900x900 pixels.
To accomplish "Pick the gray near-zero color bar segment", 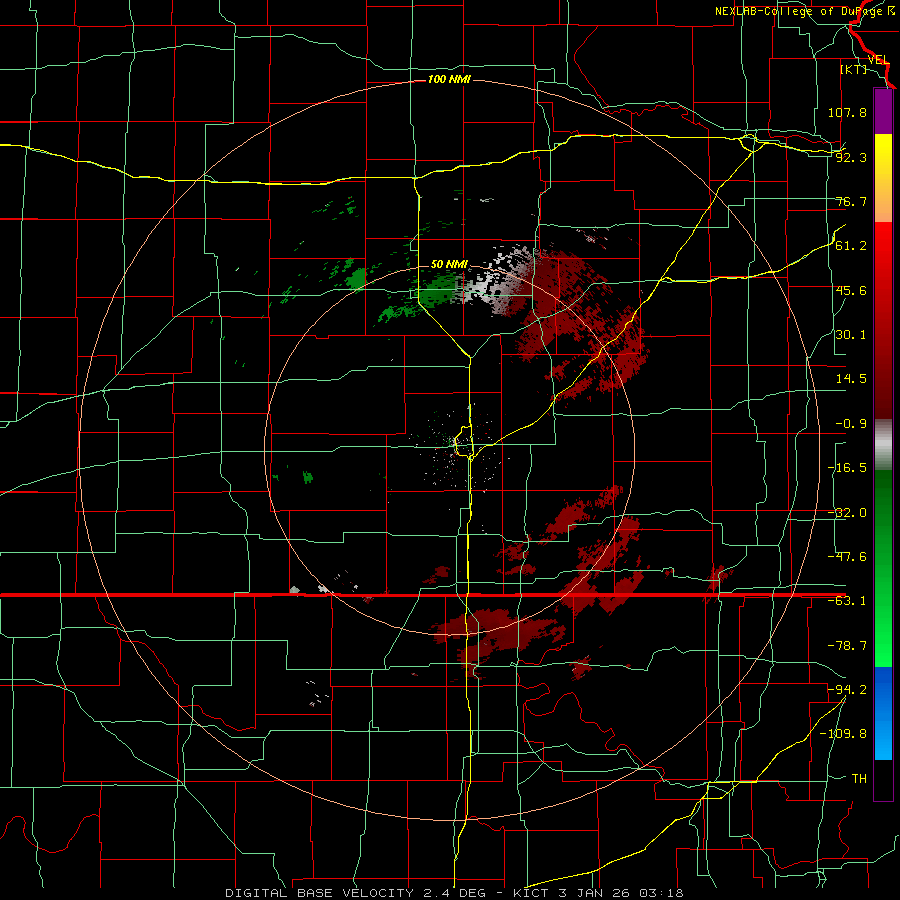I will (x=883, y=445).
